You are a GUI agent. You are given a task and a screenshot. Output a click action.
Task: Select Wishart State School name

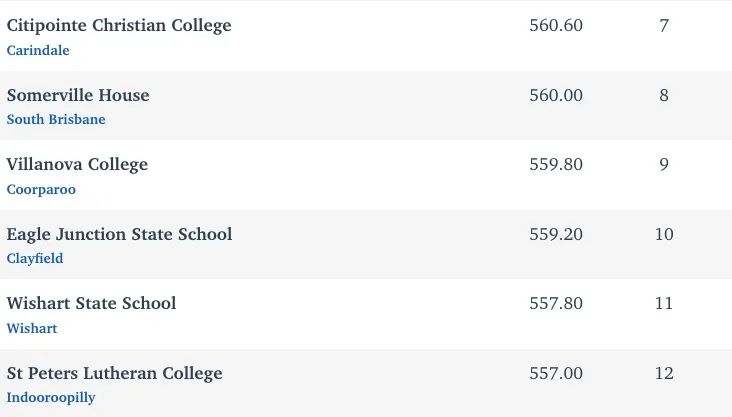(92, 304)
